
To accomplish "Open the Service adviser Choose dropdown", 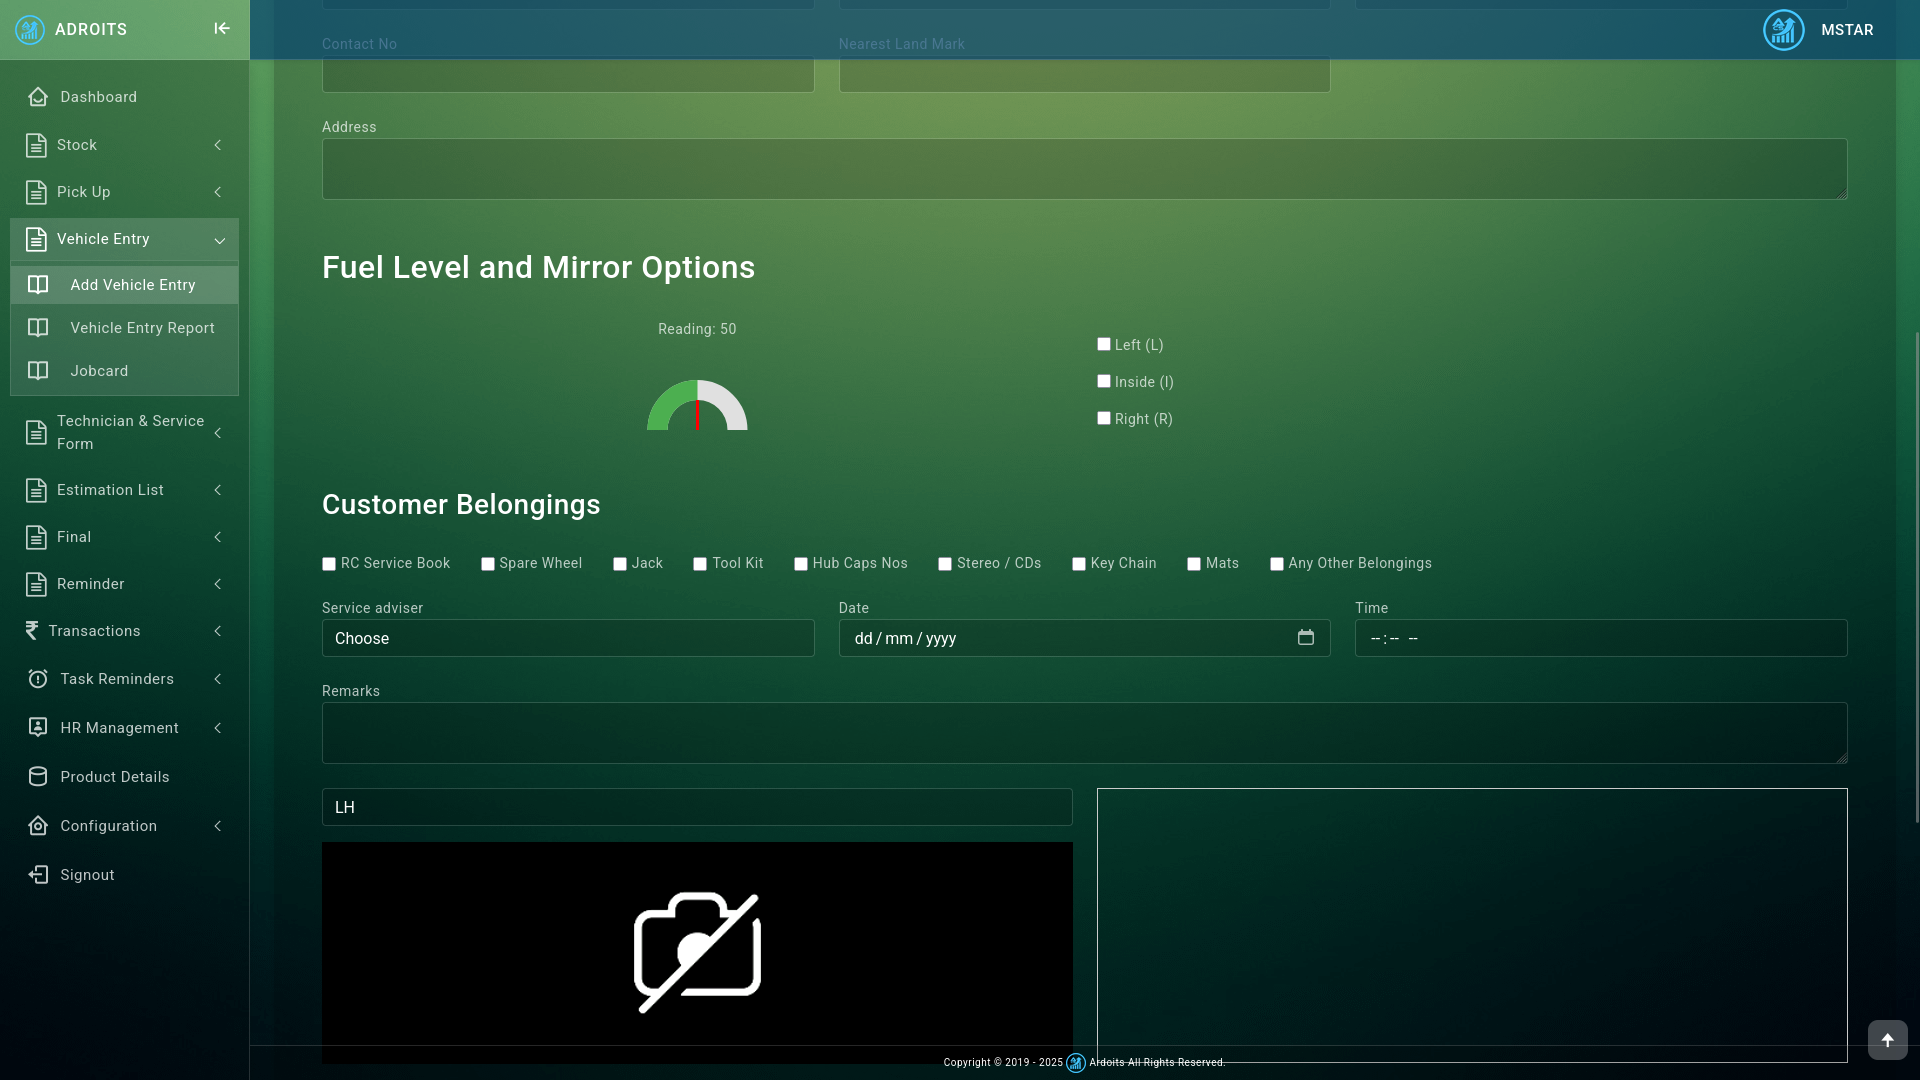I will coord(568,638).
